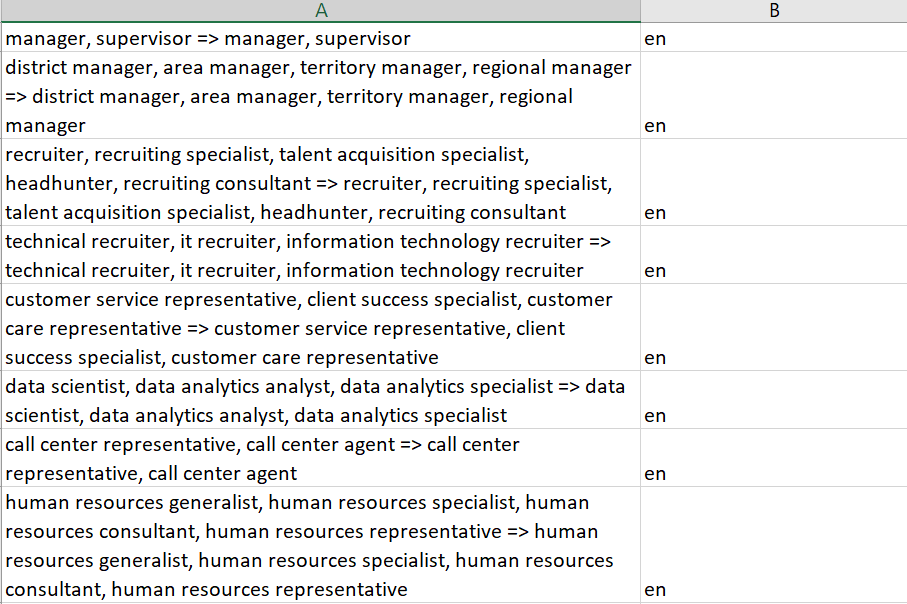Screen dimensions: 907x604
Task: Select 'en' cell beside customer service row
Action: tap(774, 327)
